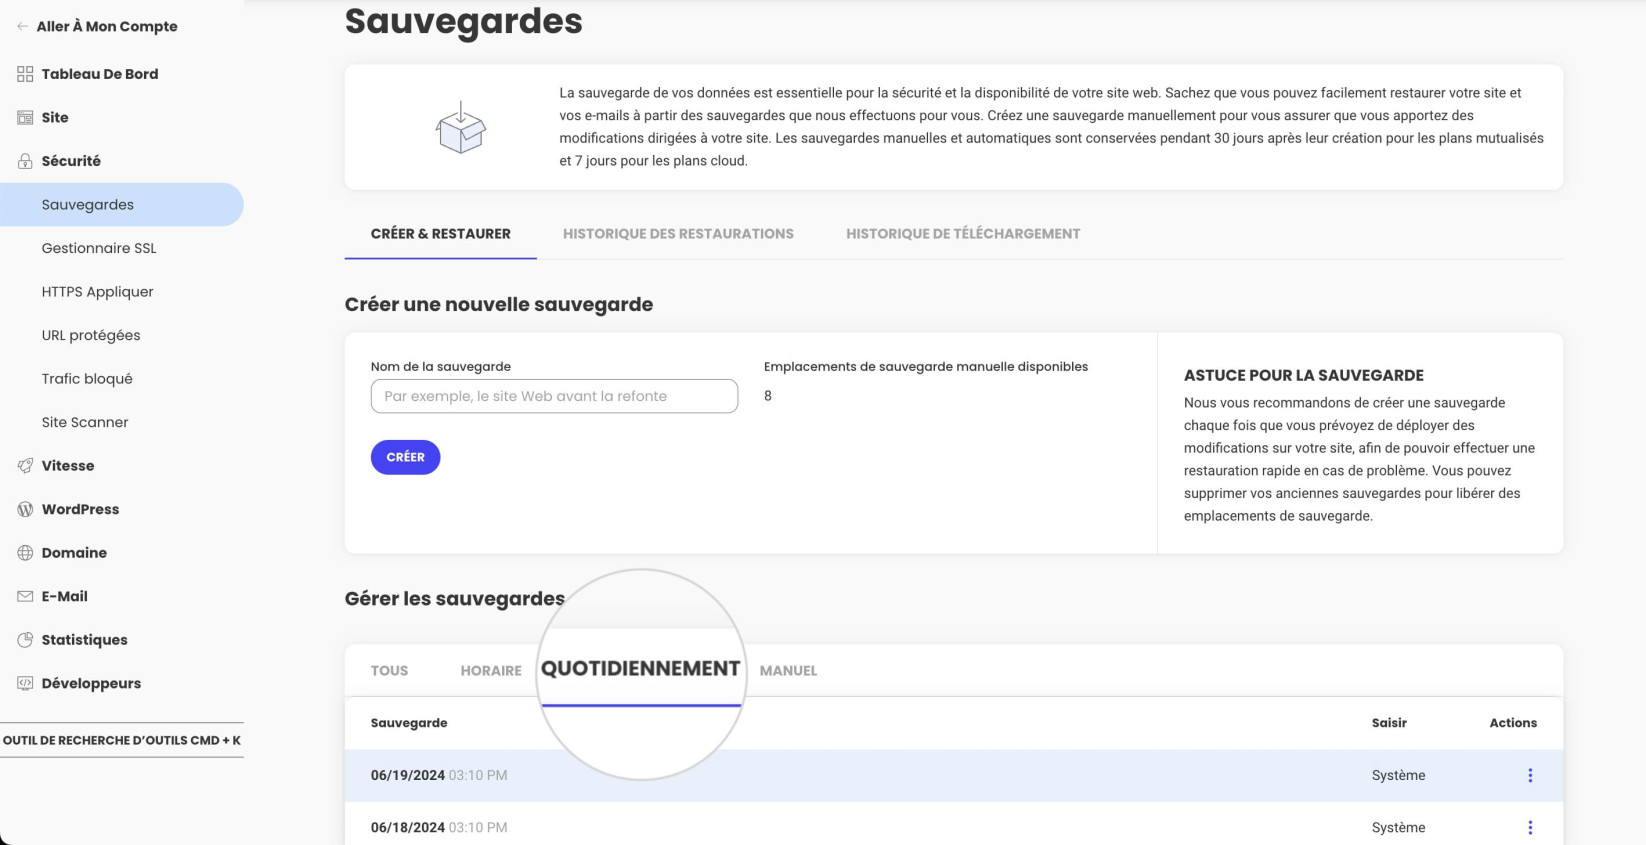Open Sauvegardes in the sidebar

tap(122, 204)
